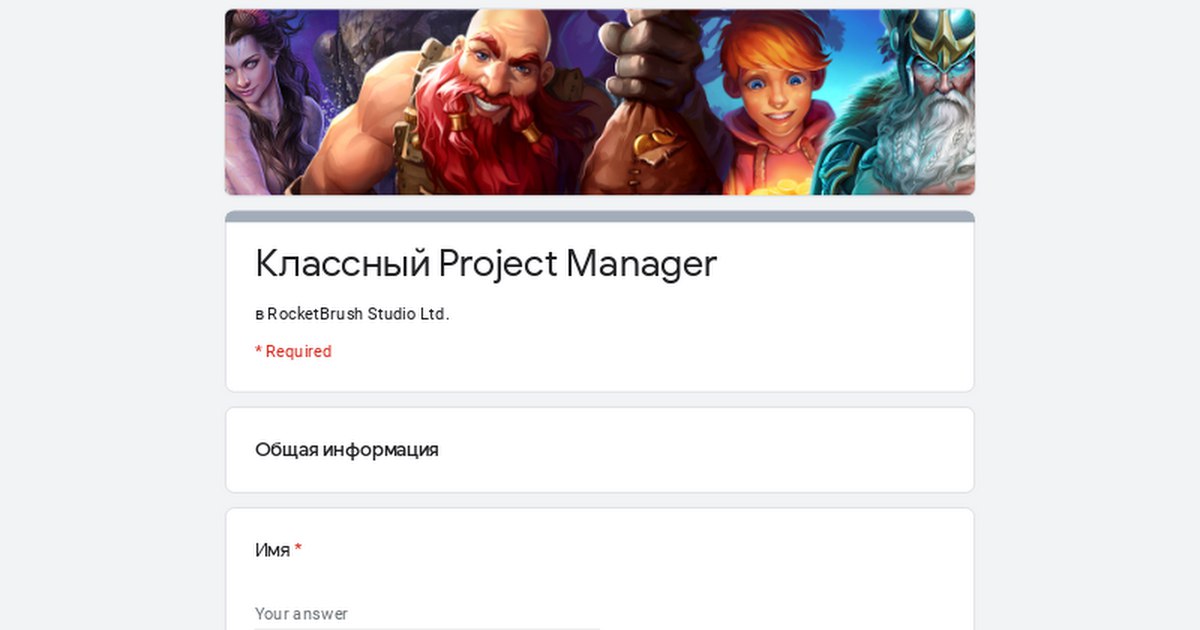Select the "Общая информация" section header

[347, 450]
